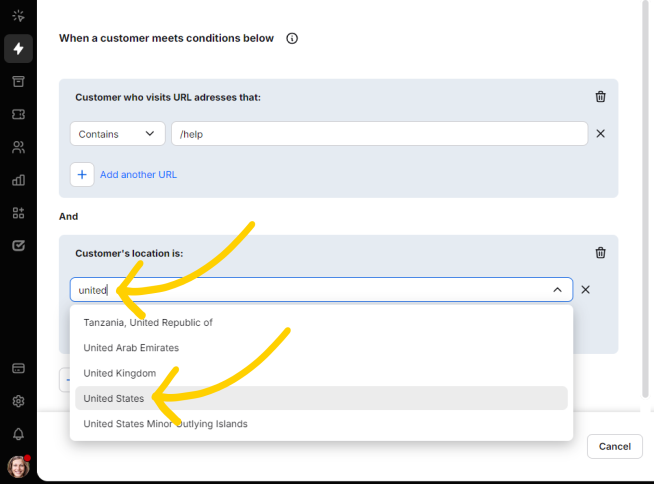
Task: Open the Customers people icon
Action: 18,147
